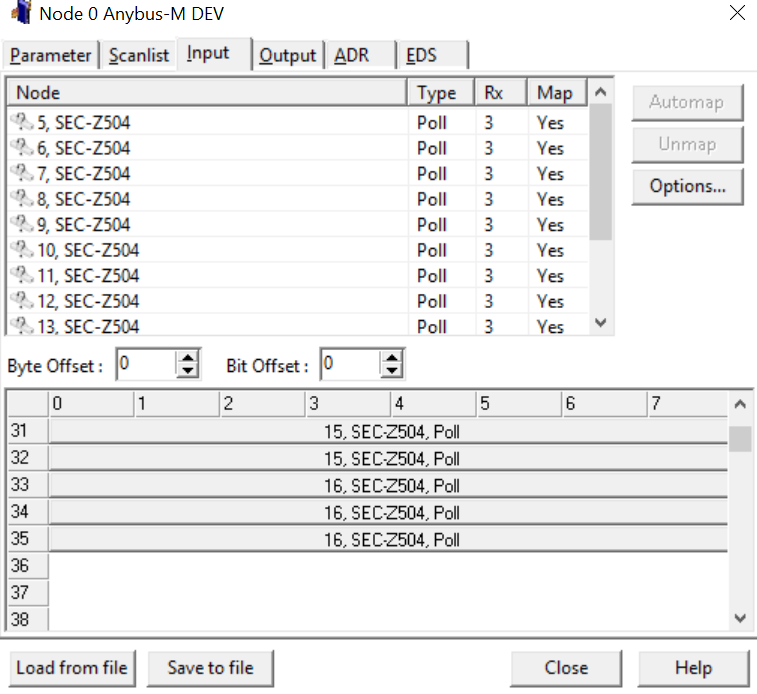
Task: Increase the Bit Offset value
Action: [392, 358]
